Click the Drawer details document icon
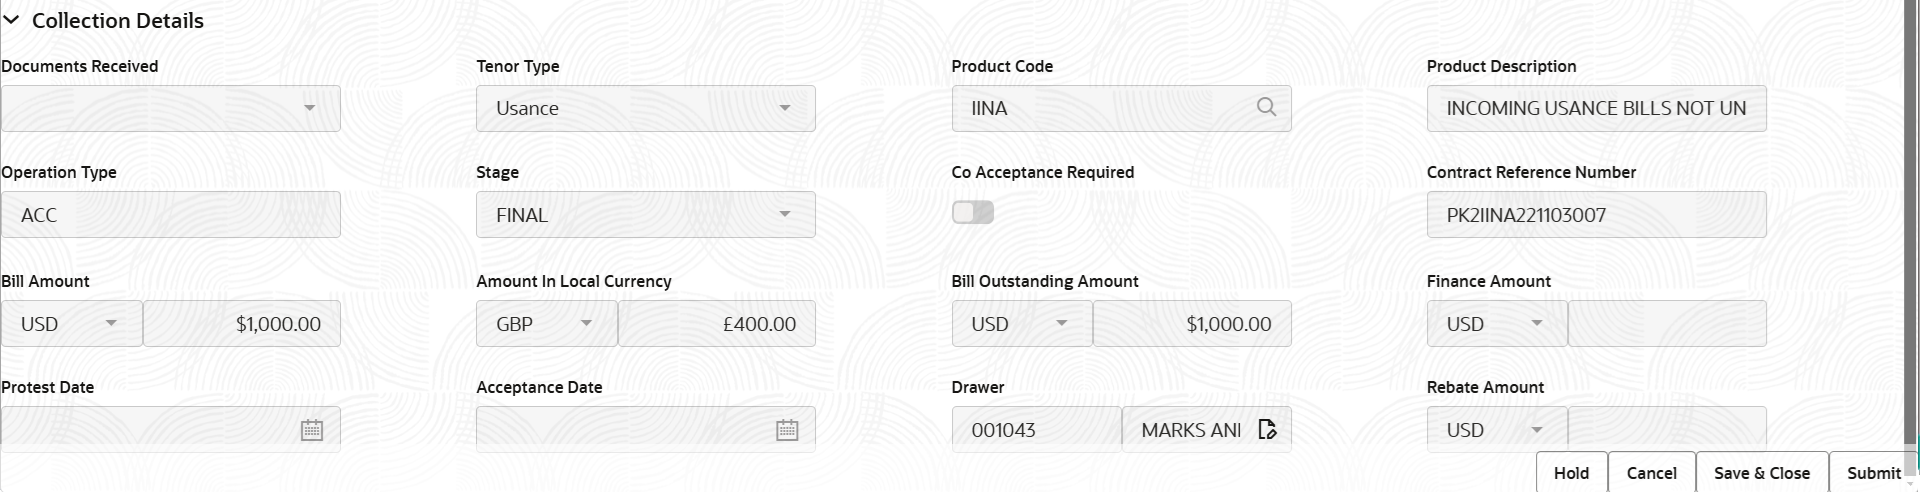This screenshot has height=492, width=1920. click(x=1268, y=430)
